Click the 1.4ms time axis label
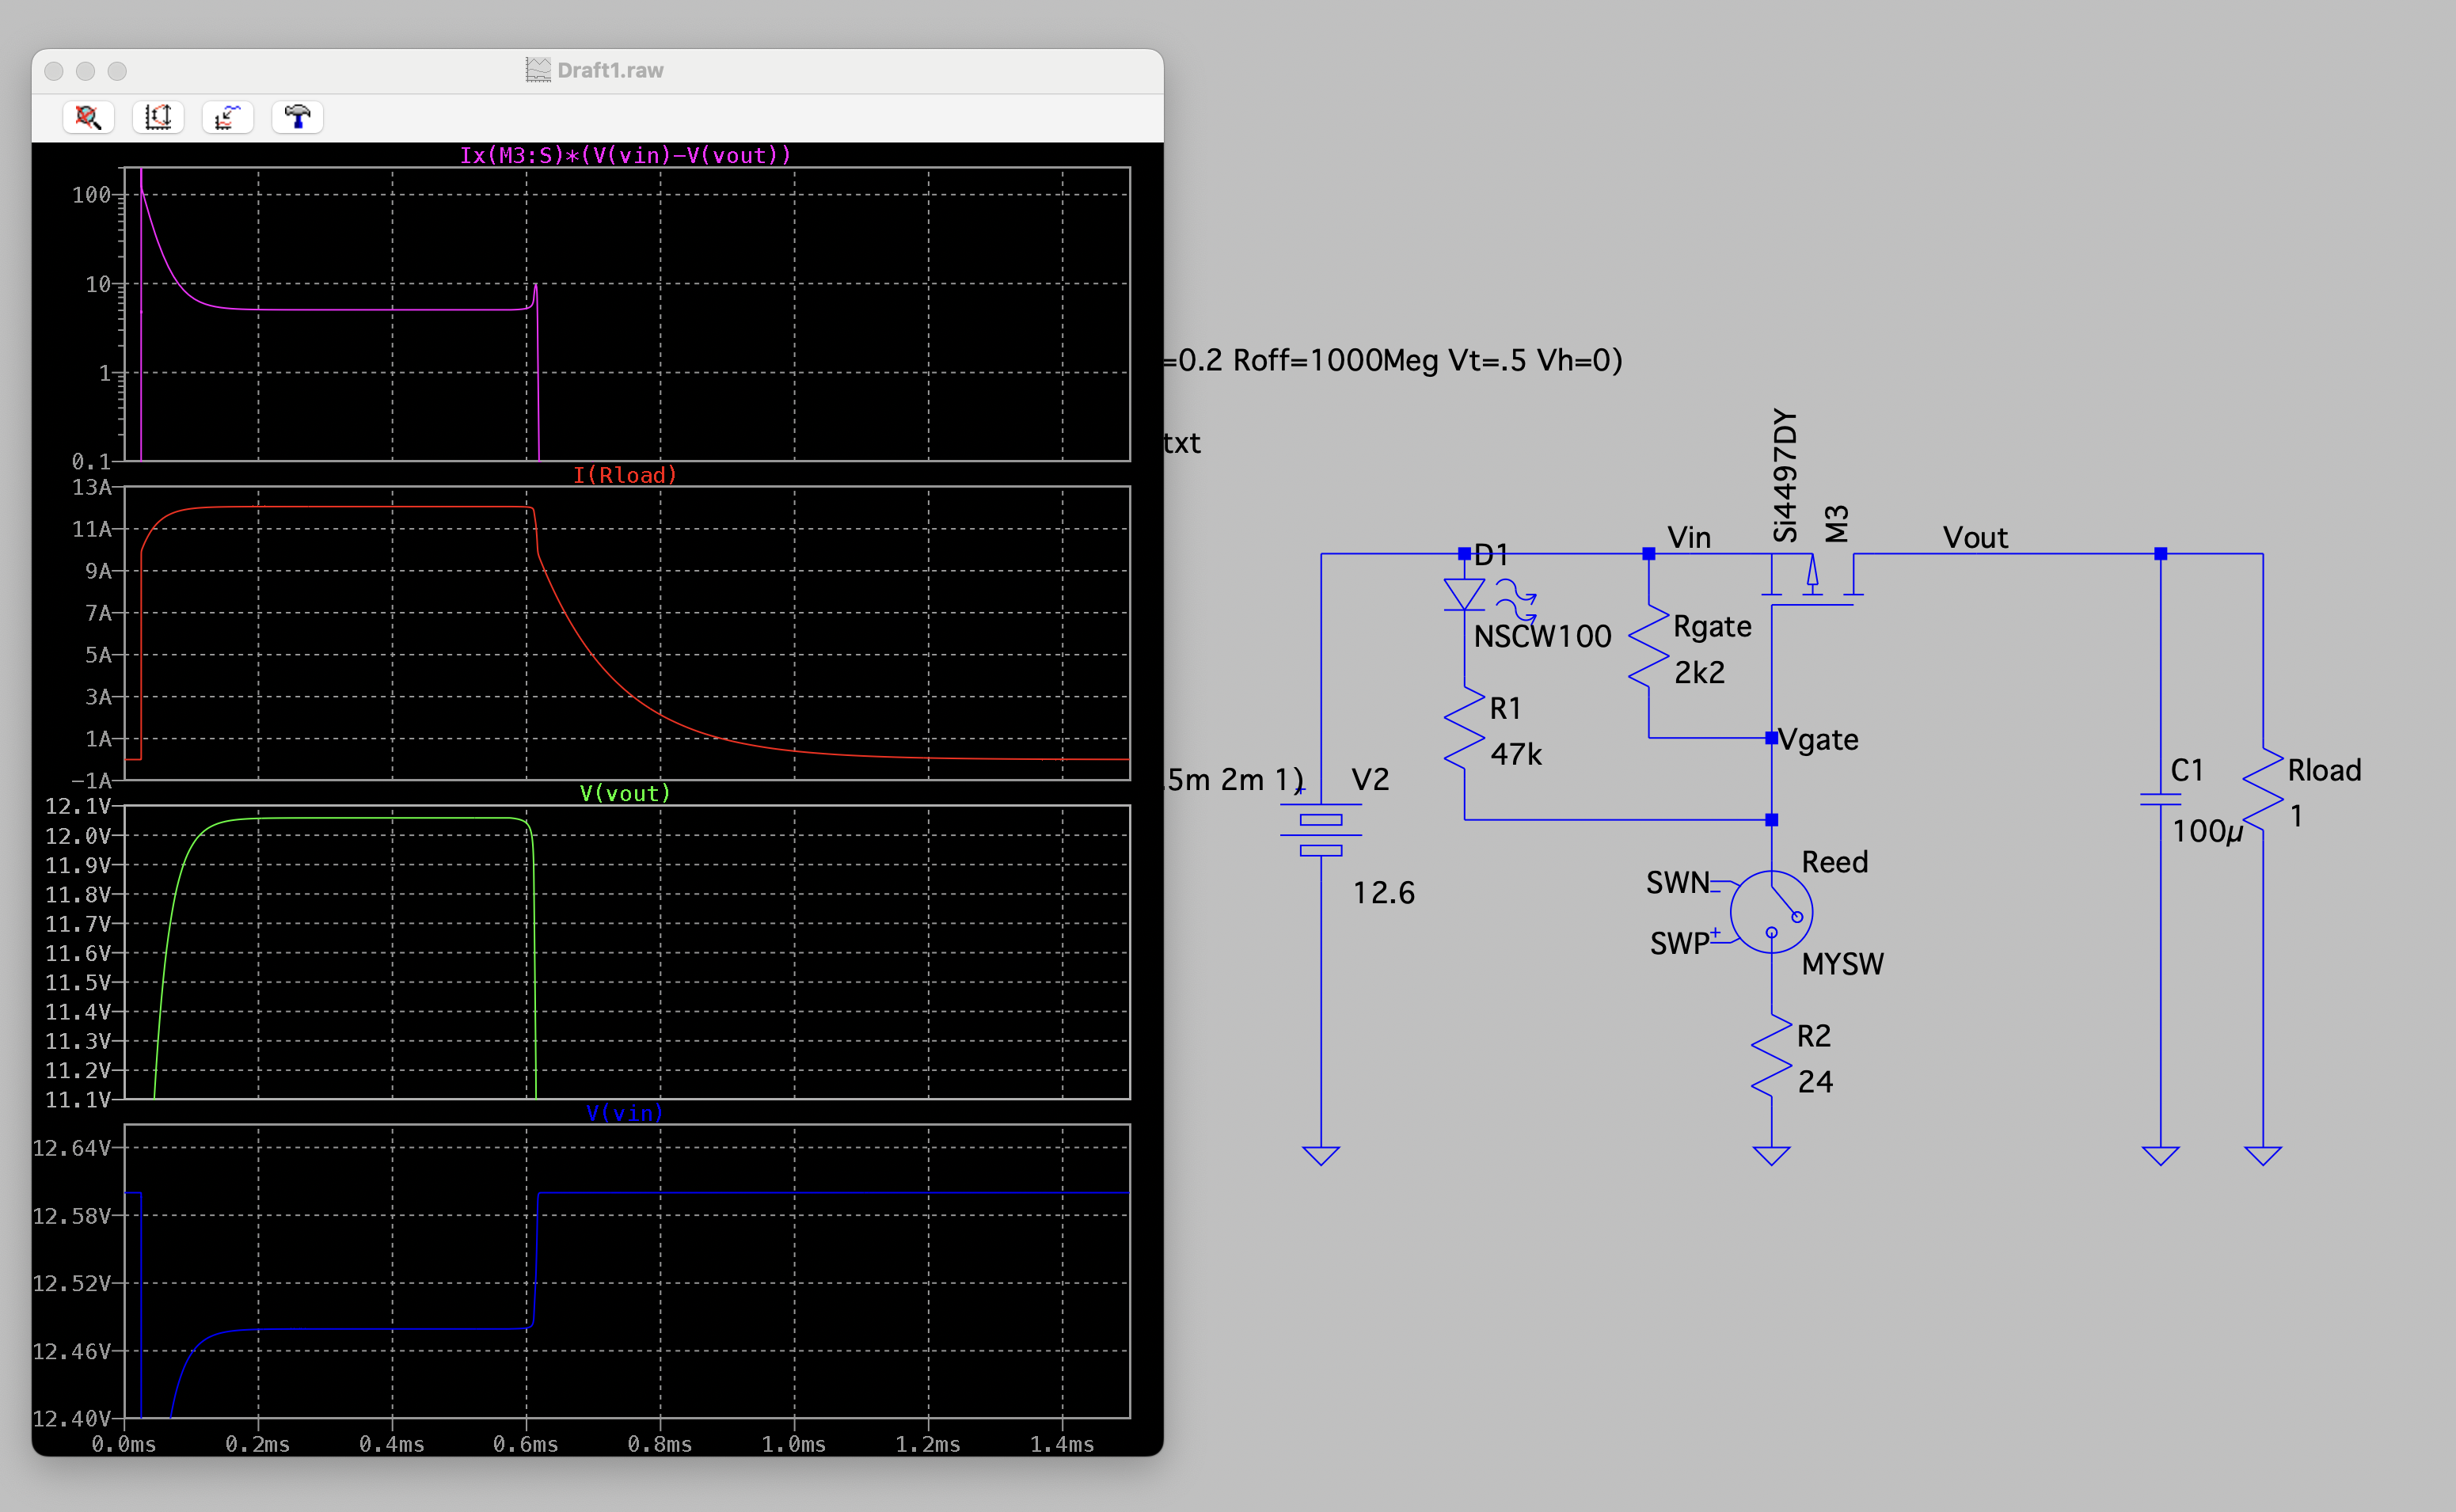Image resolution: width=2456 pixels, height=1512 pixels. coord(1062,1444)
